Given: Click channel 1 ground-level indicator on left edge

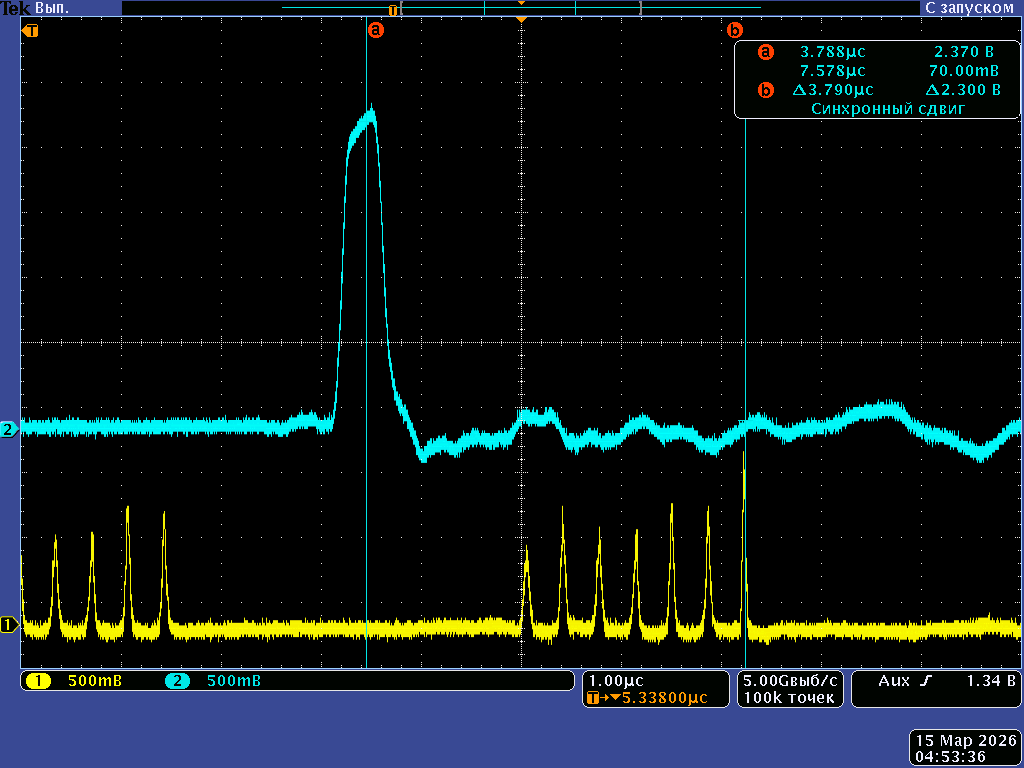Looking at the screenshot, I should point(9,625).
